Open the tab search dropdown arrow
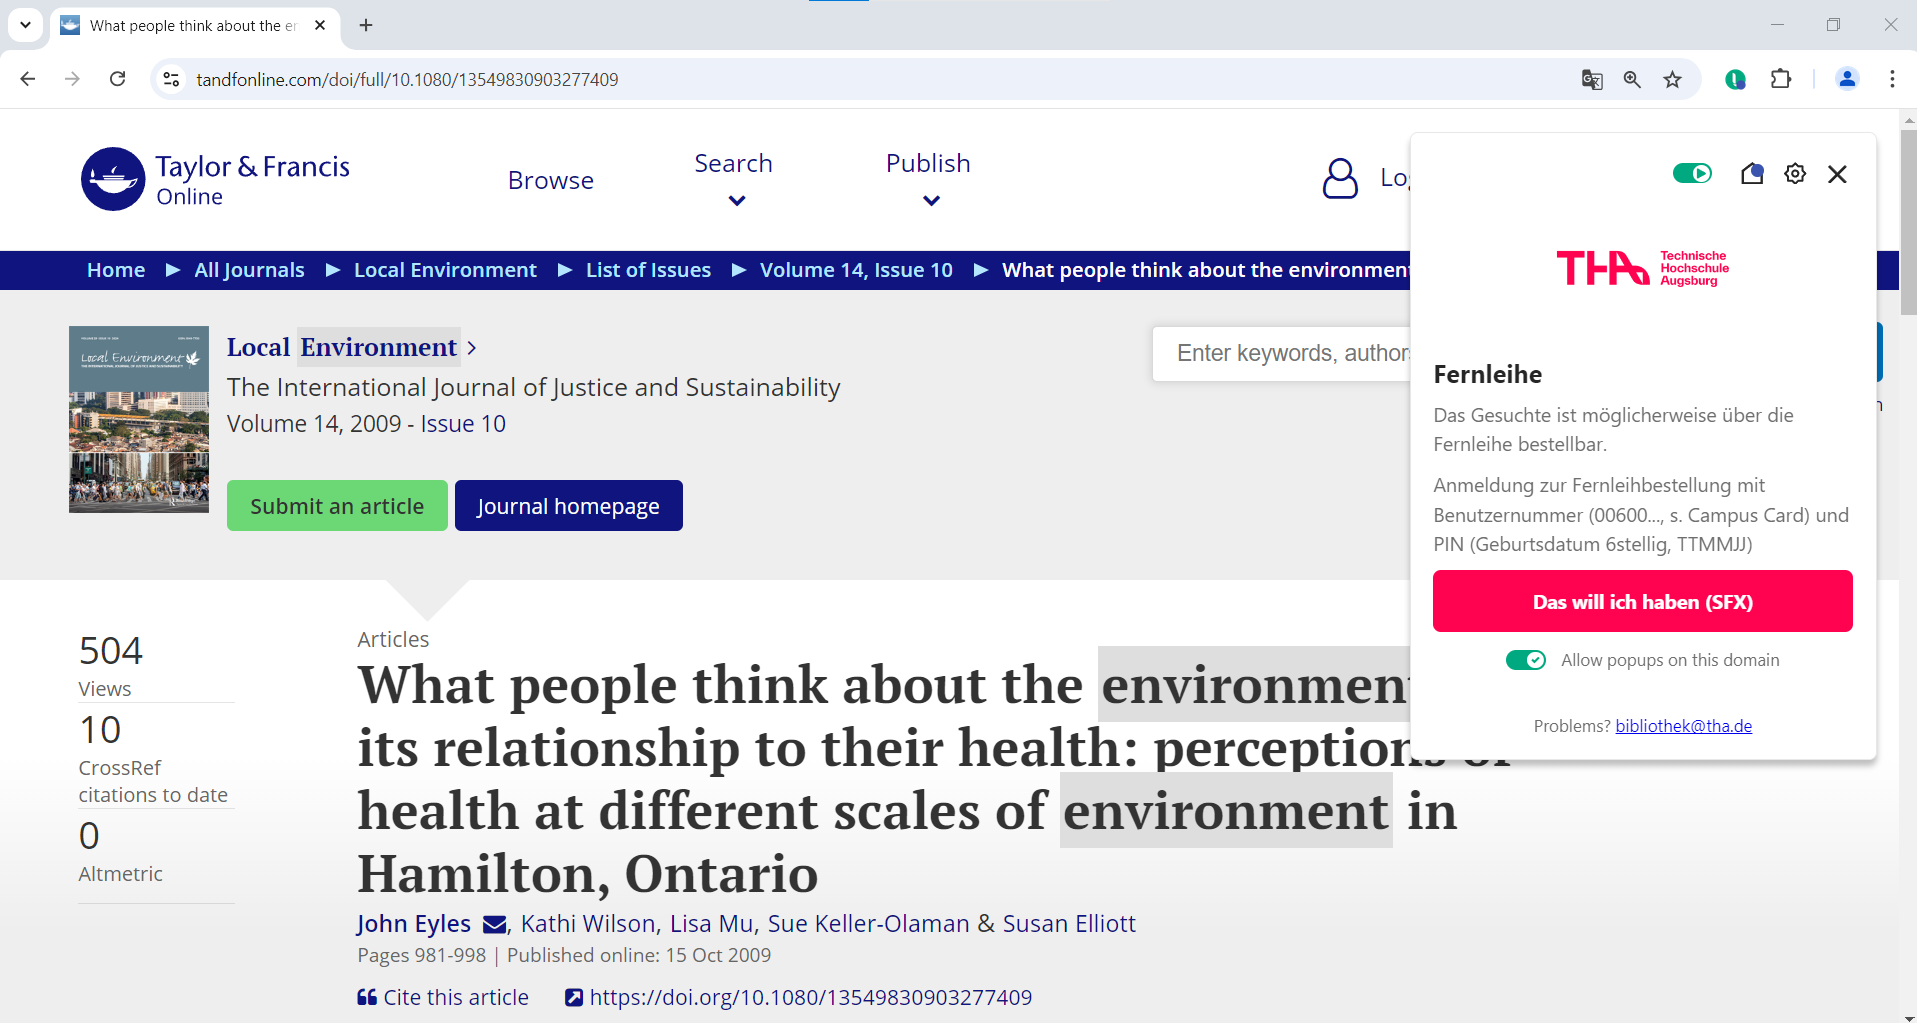This screenshot has width=1917, height=1023. pos(25,25)
